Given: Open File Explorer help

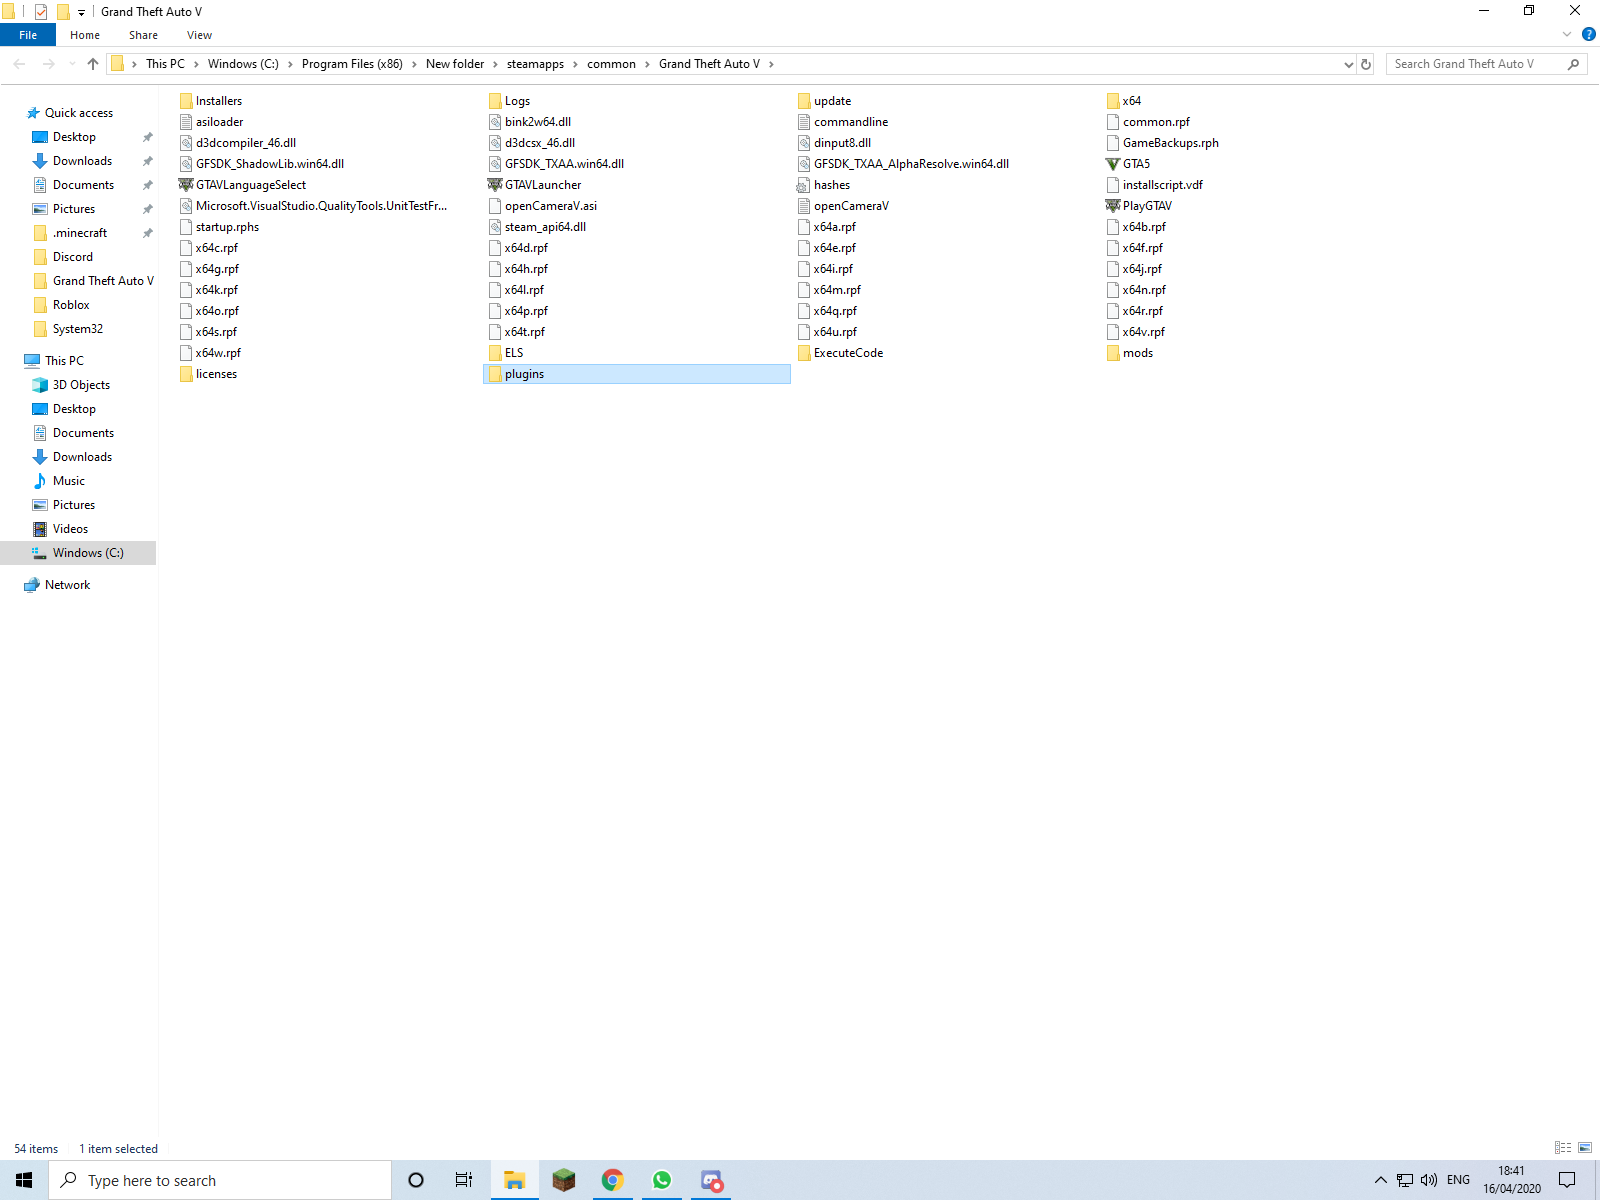Looking at the screenshot, I should click(x=1589, y=35).
